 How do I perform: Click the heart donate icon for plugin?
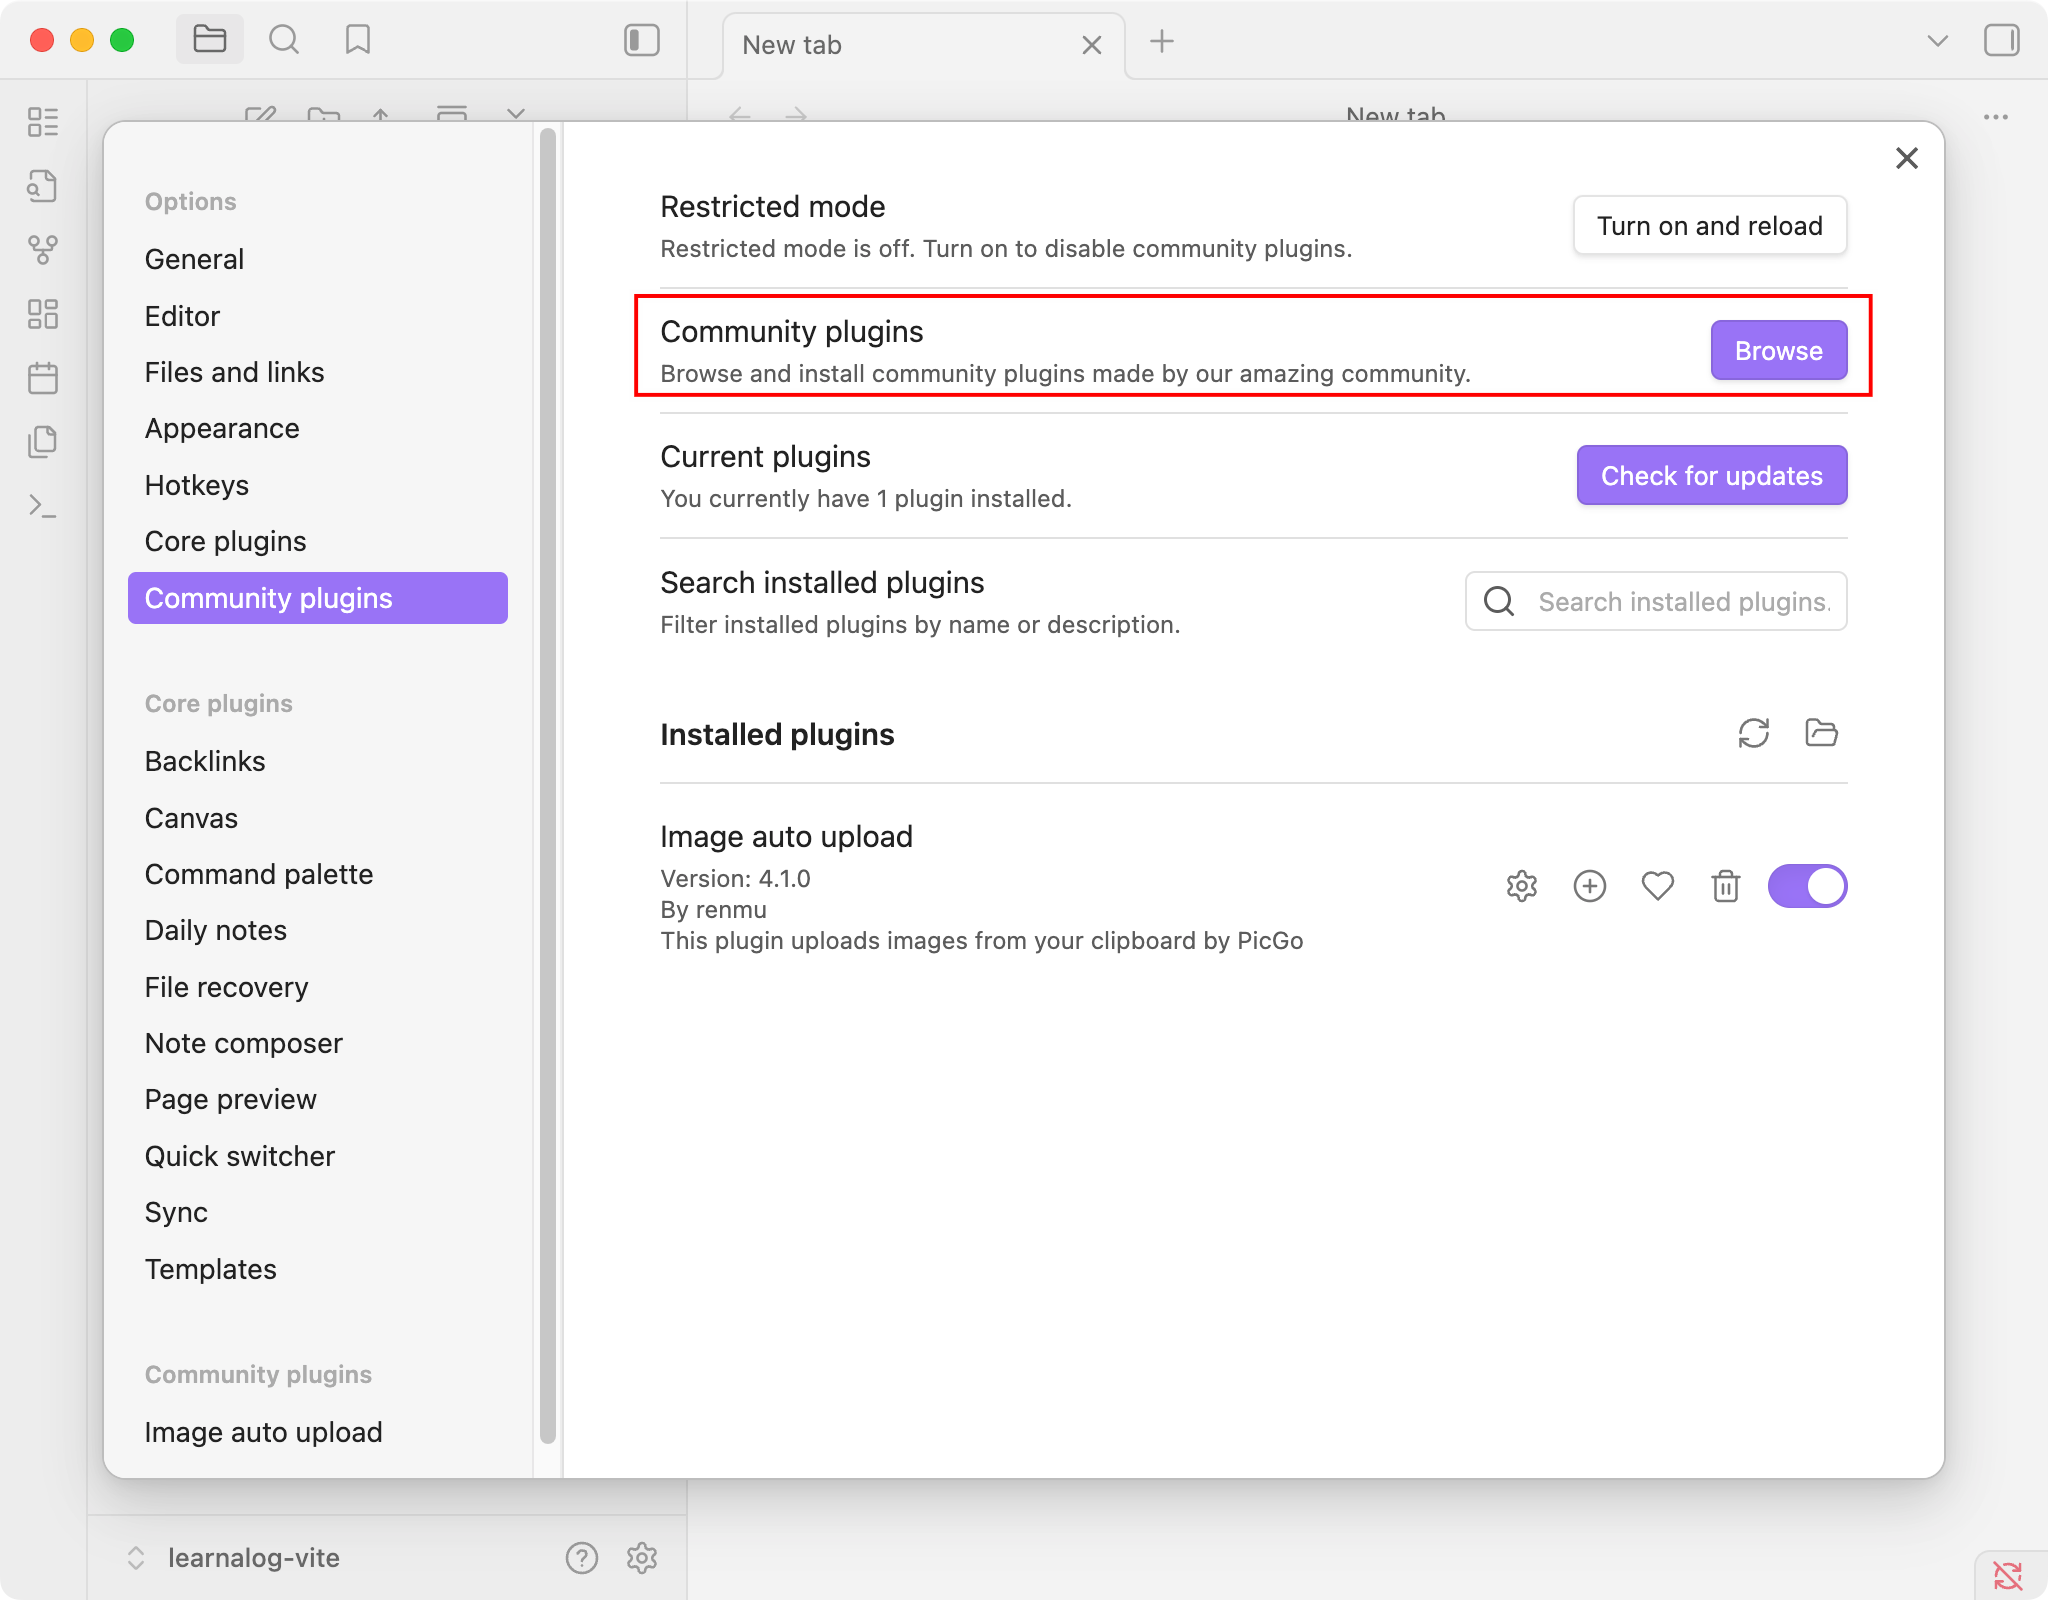tap(1657, 886)
